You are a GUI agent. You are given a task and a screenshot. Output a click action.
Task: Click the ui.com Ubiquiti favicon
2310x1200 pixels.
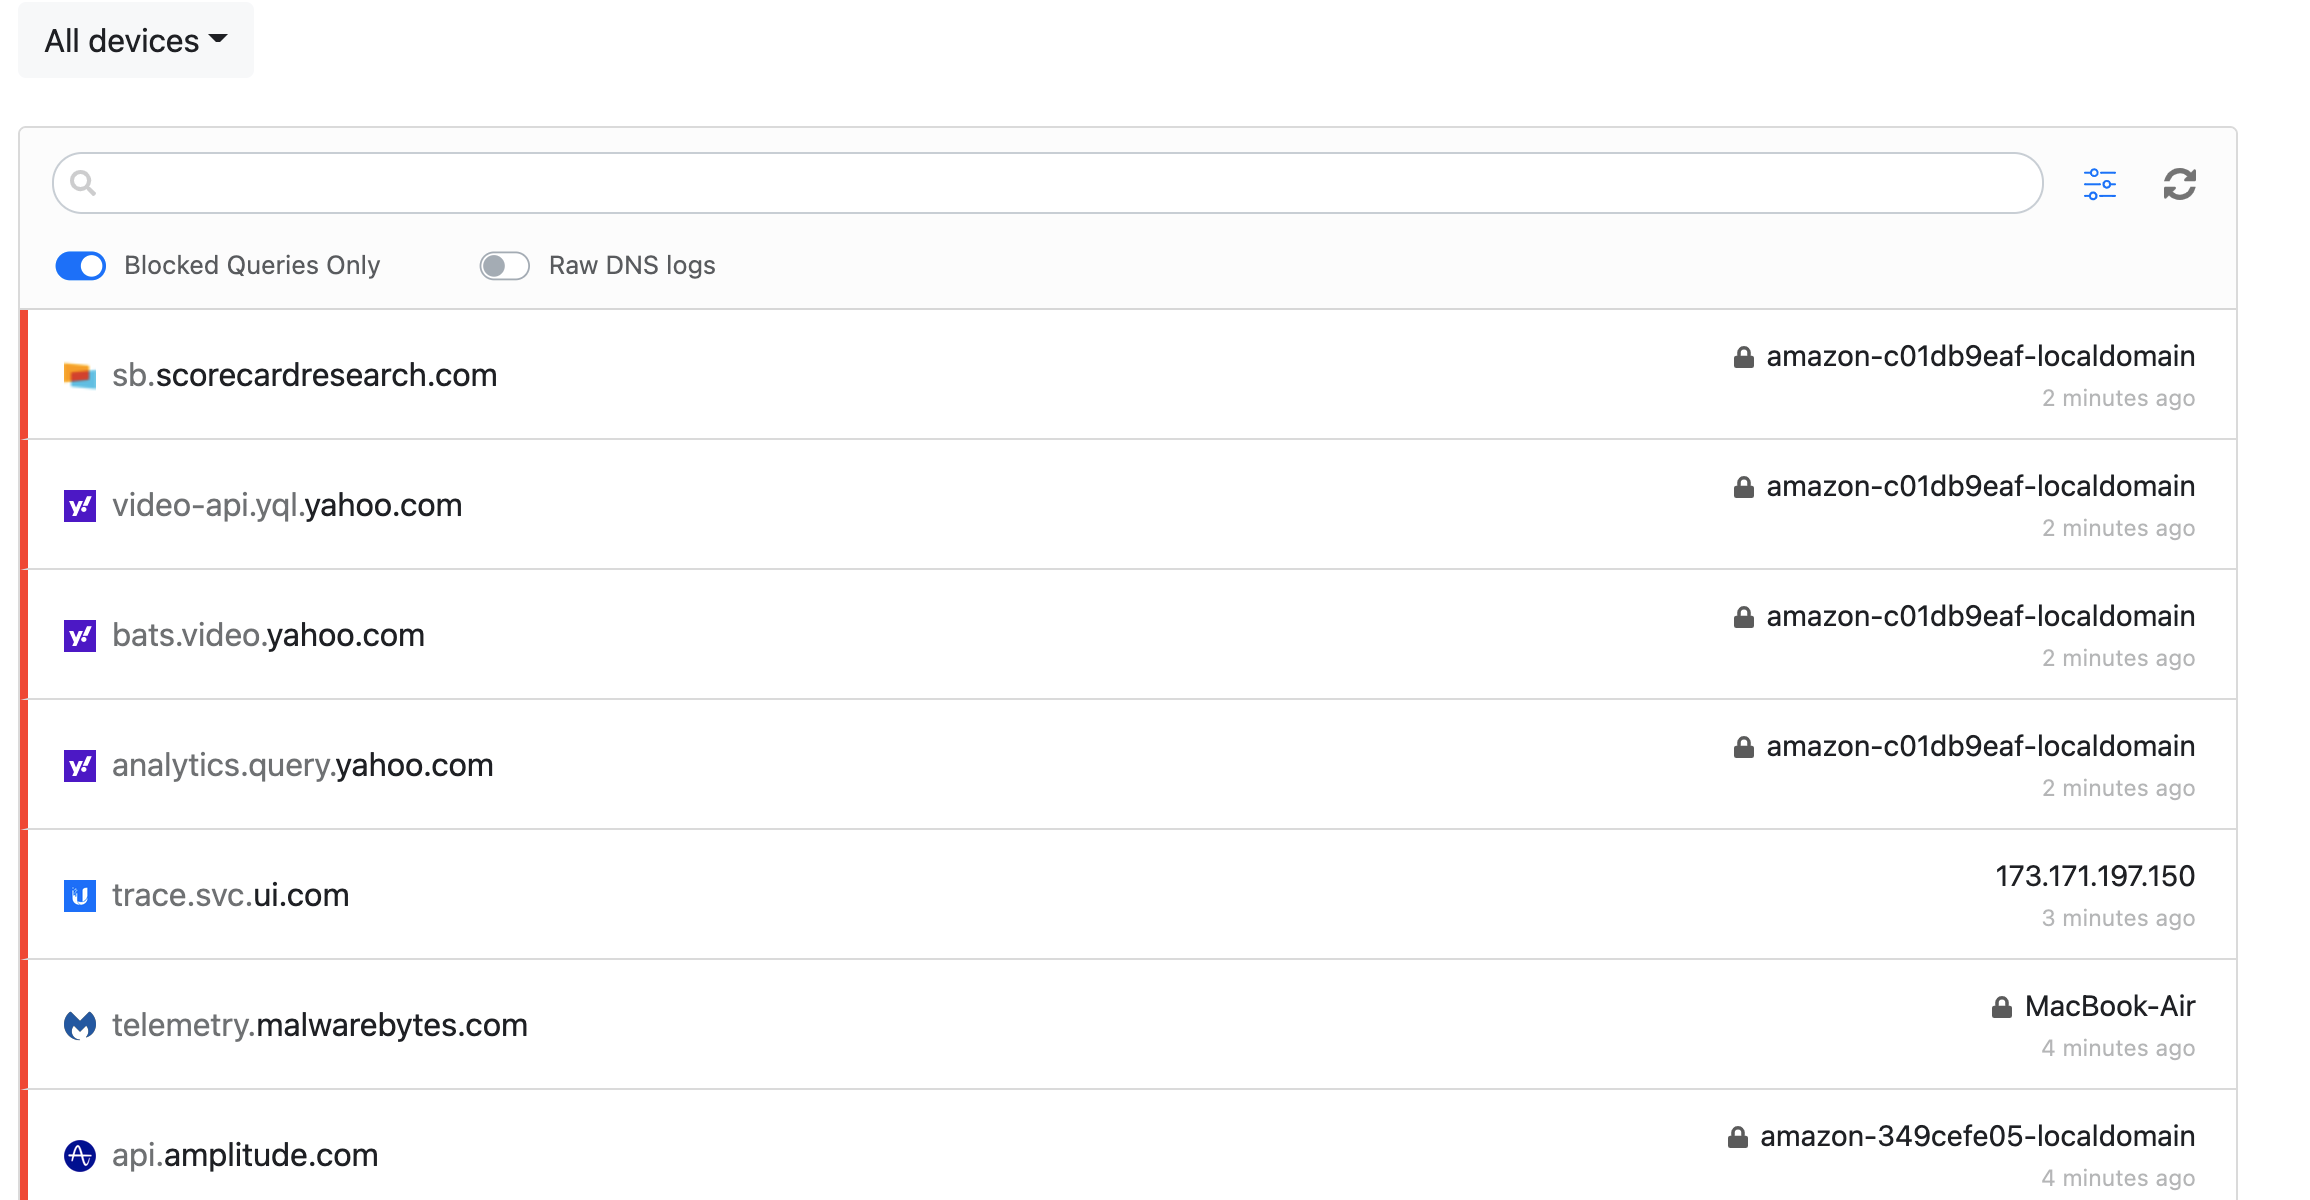tap(80, 895)
